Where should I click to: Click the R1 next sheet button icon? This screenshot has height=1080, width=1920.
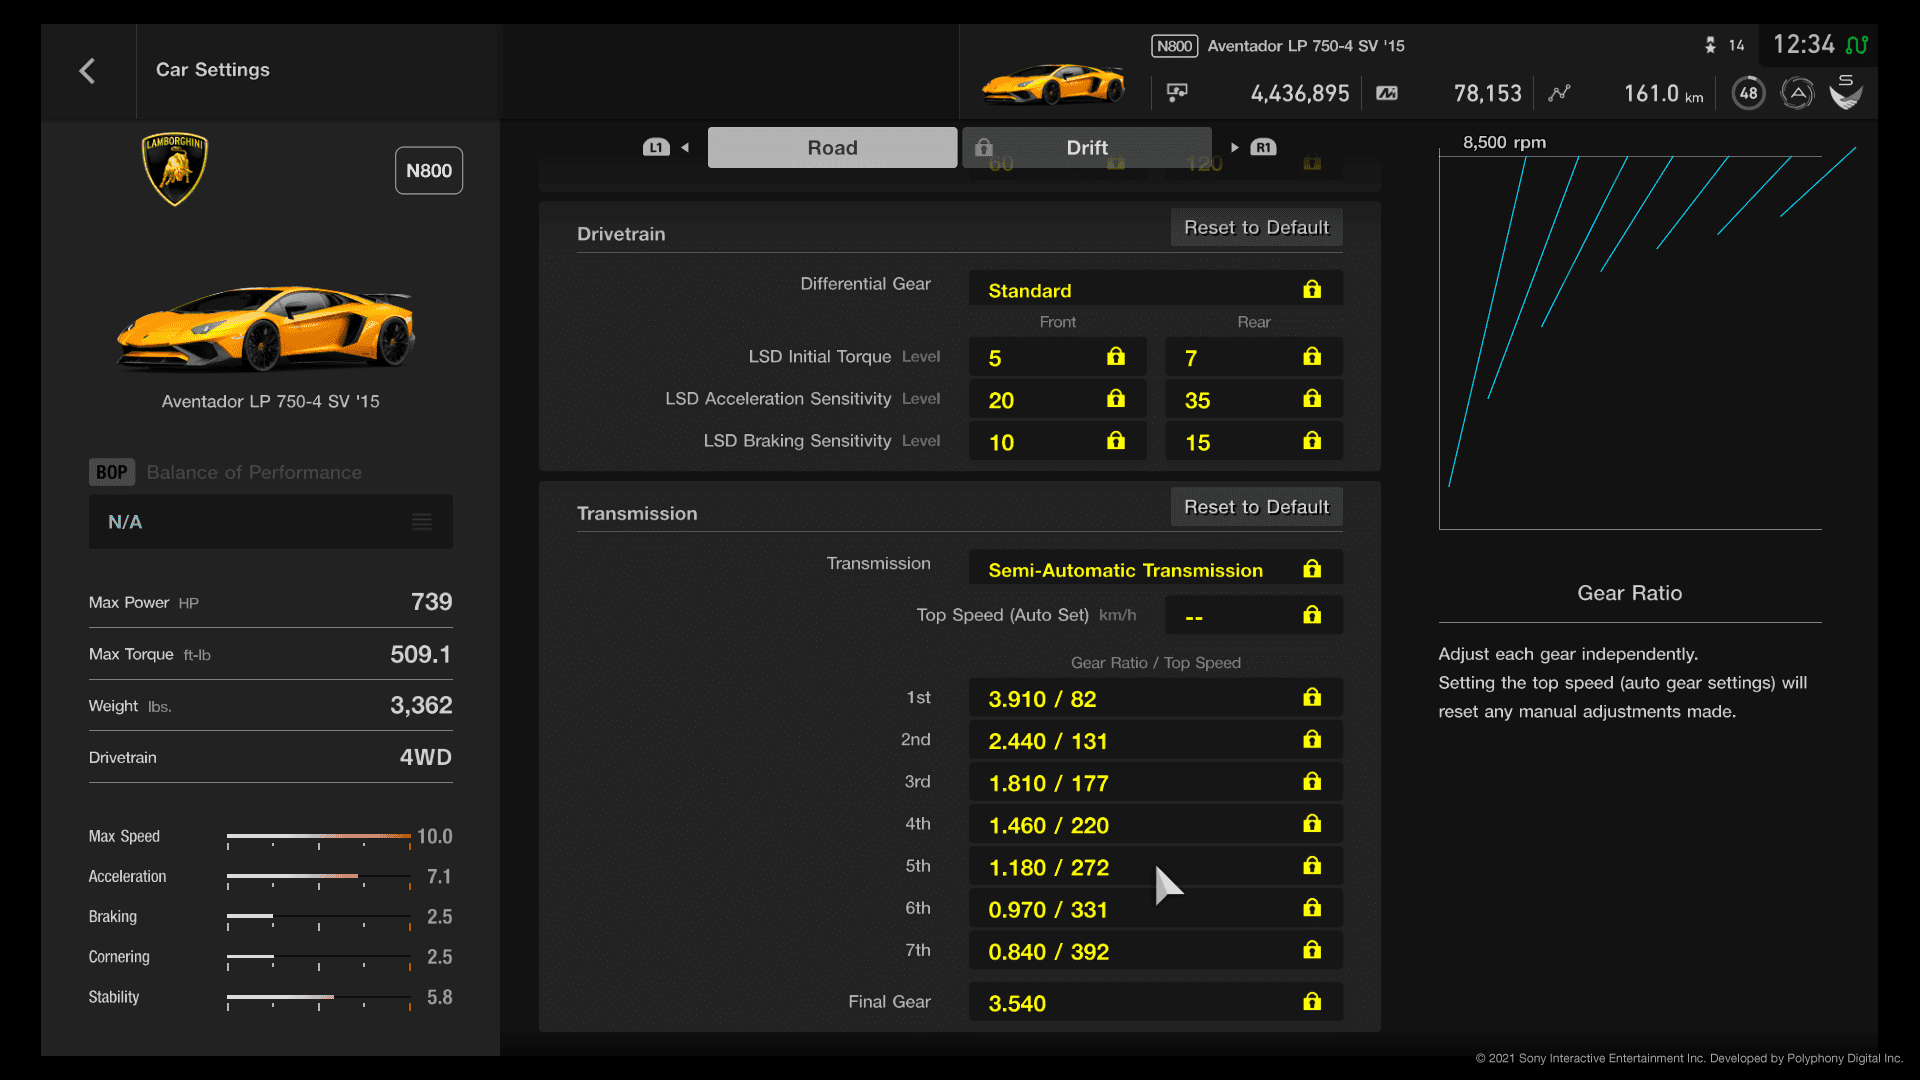1263,147
